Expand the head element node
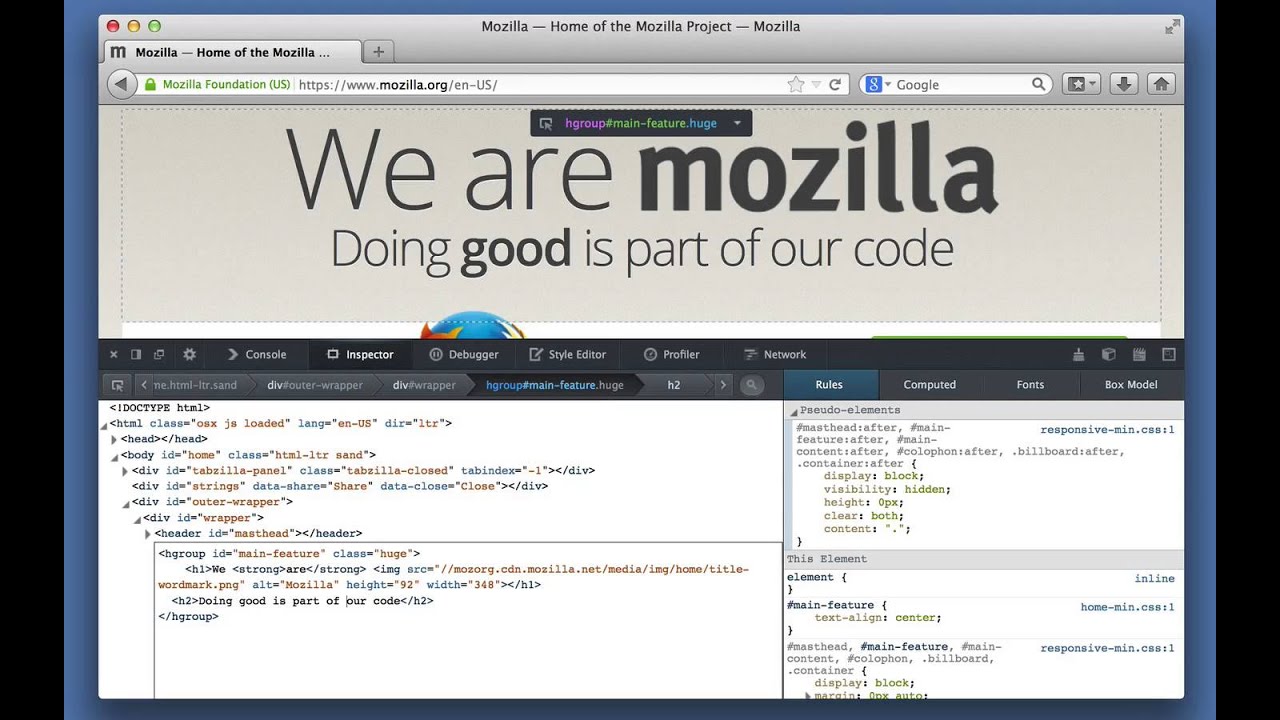 point(114,439)
